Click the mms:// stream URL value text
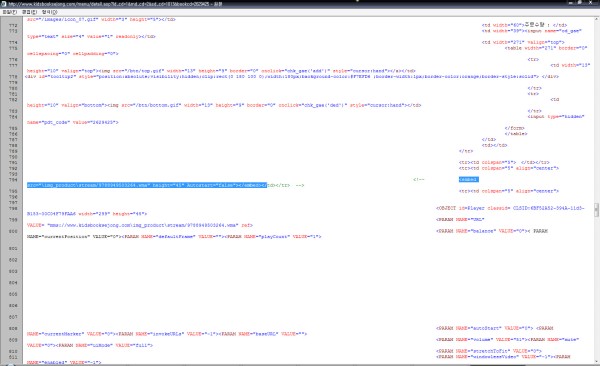This screenshot has height=366, width=600. [x=143, y=225]
